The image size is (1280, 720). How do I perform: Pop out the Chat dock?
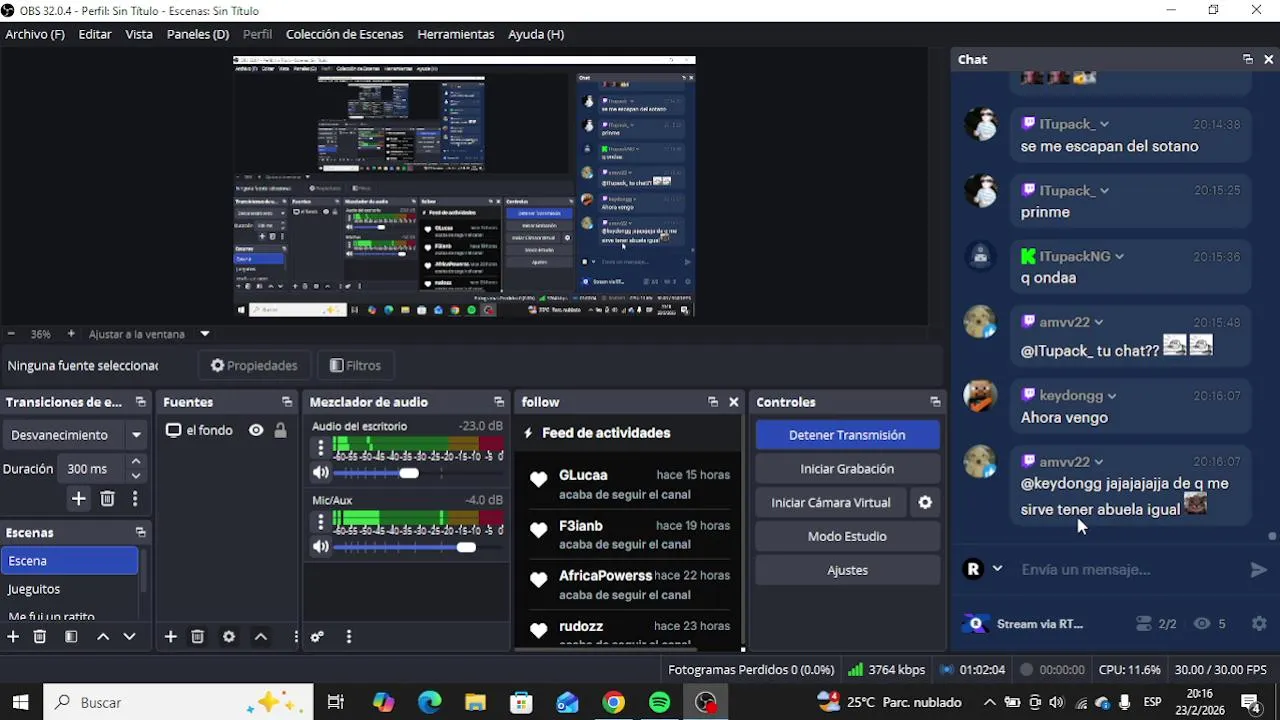pos(1248,60)
